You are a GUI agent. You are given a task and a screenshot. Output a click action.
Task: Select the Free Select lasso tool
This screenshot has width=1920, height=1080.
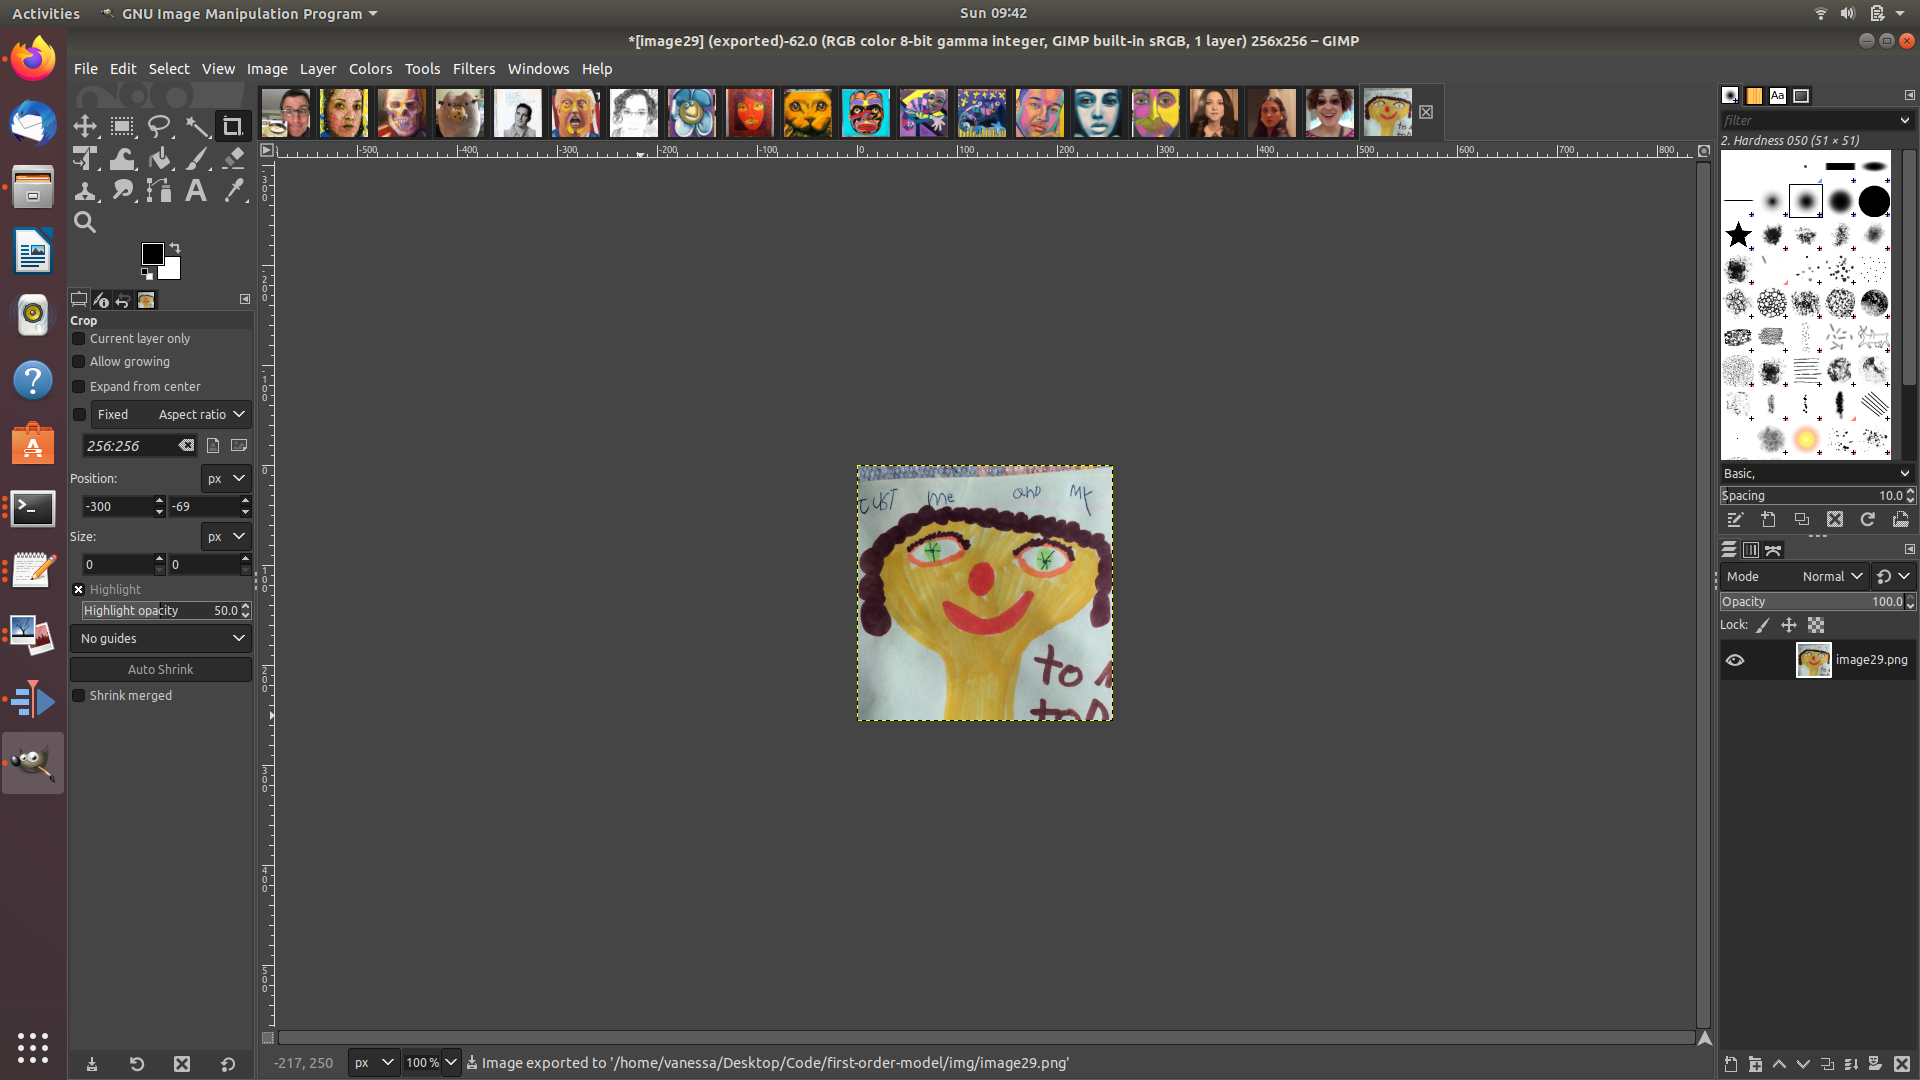(159, 126)
